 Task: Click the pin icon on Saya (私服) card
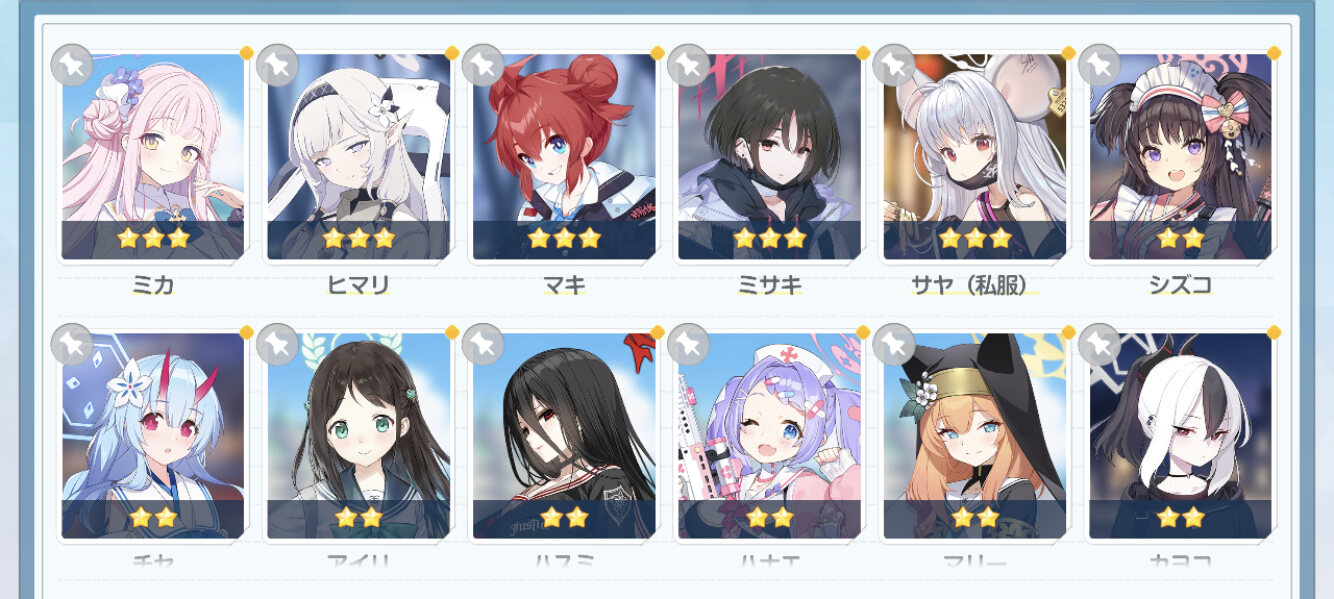894,65
